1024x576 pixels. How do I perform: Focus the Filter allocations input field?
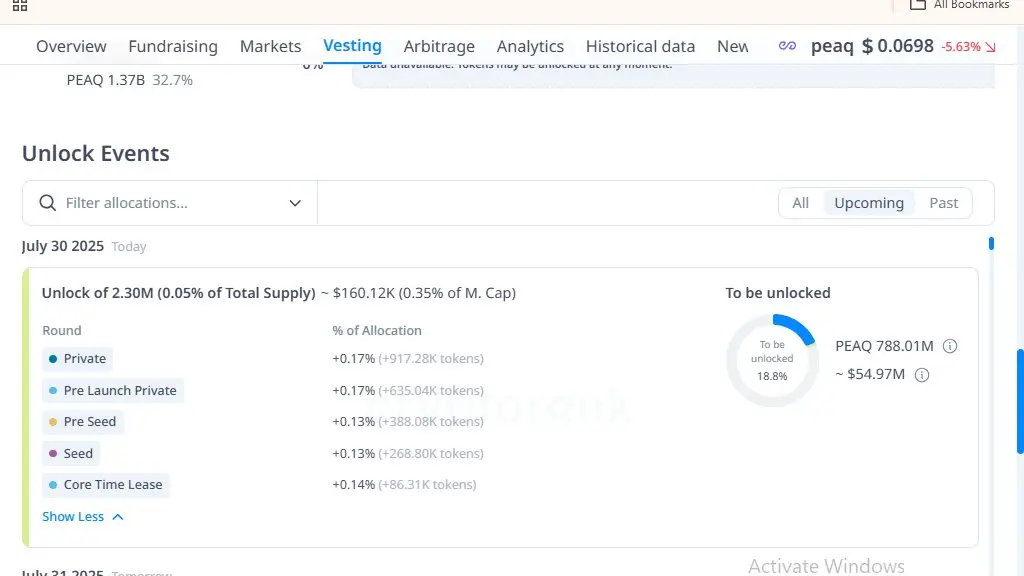click(170, 203)
